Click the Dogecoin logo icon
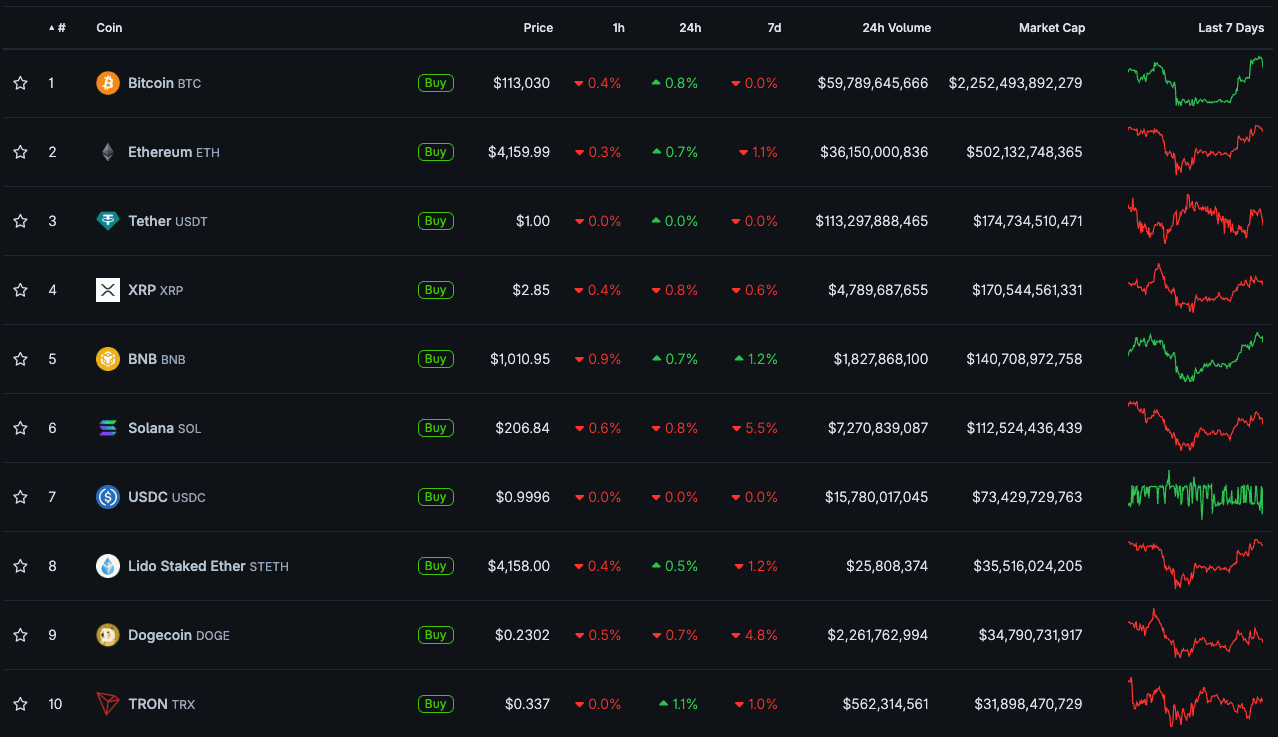This screenshot has width=1278, height=737. point(108,635)
